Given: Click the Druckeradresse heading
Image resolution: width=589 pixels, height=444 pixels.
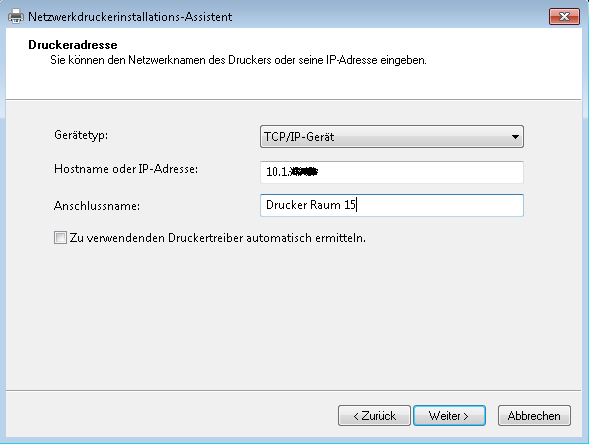Looking at the screenshot, I should [73, 45].
